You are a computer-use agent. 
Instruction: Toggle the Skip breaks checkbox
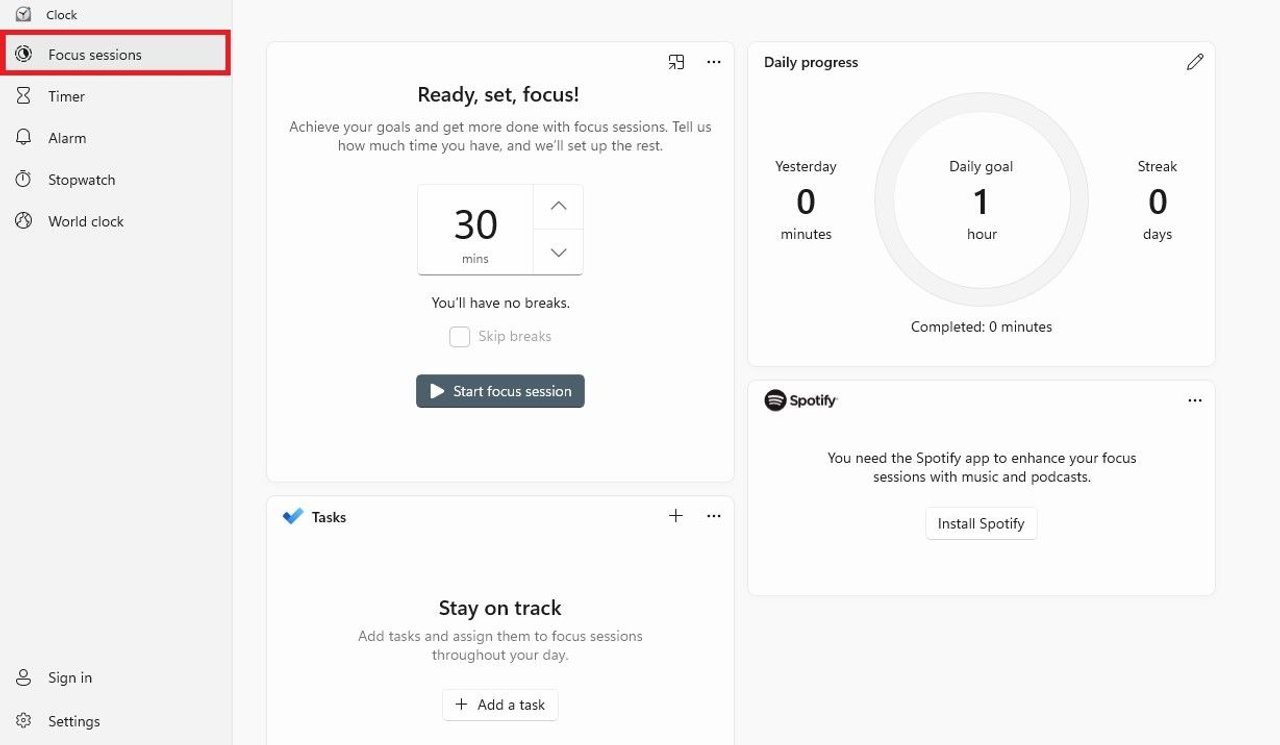460,337
